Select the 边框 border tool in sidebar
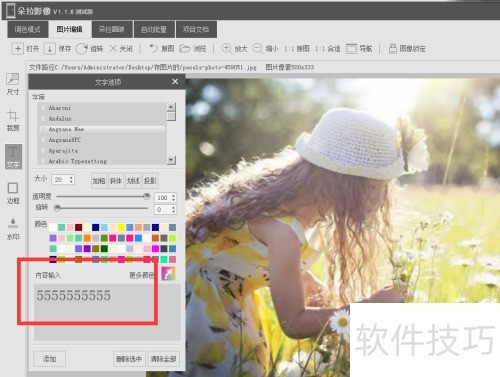The image size is (500, 377). pos(13,193)
